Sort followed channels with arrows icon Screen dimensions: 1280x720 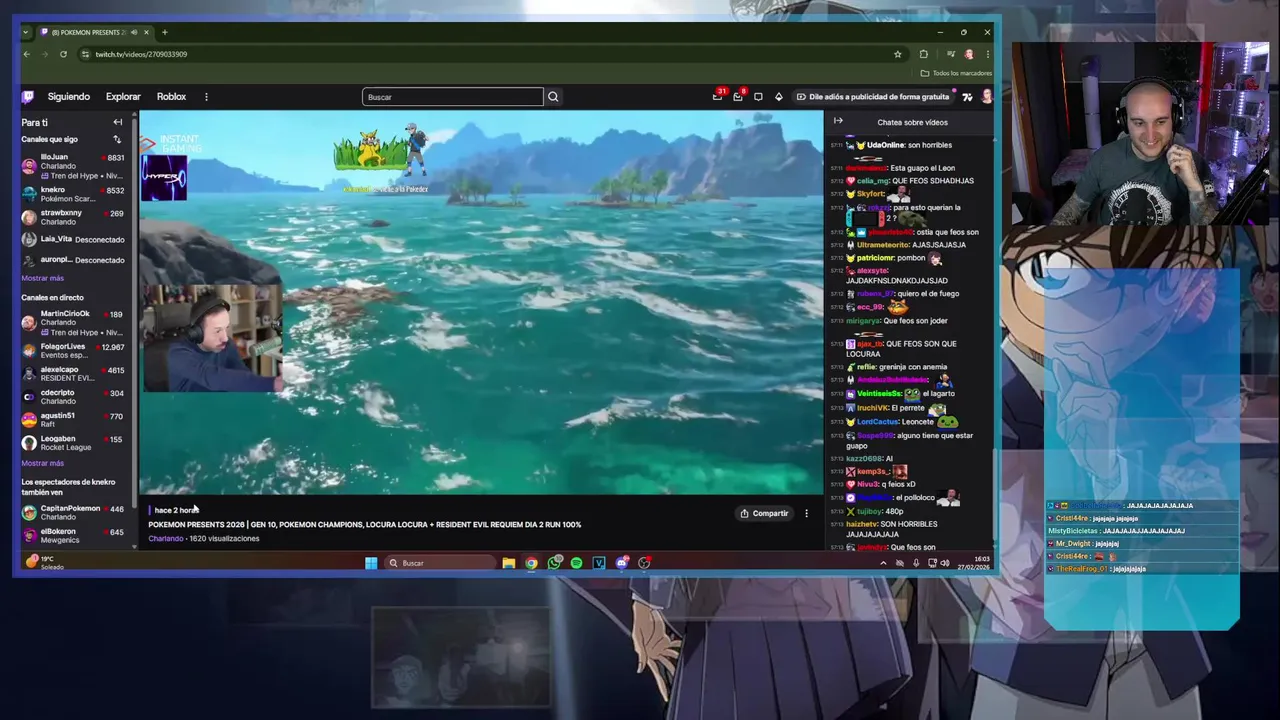pos(117,139)
